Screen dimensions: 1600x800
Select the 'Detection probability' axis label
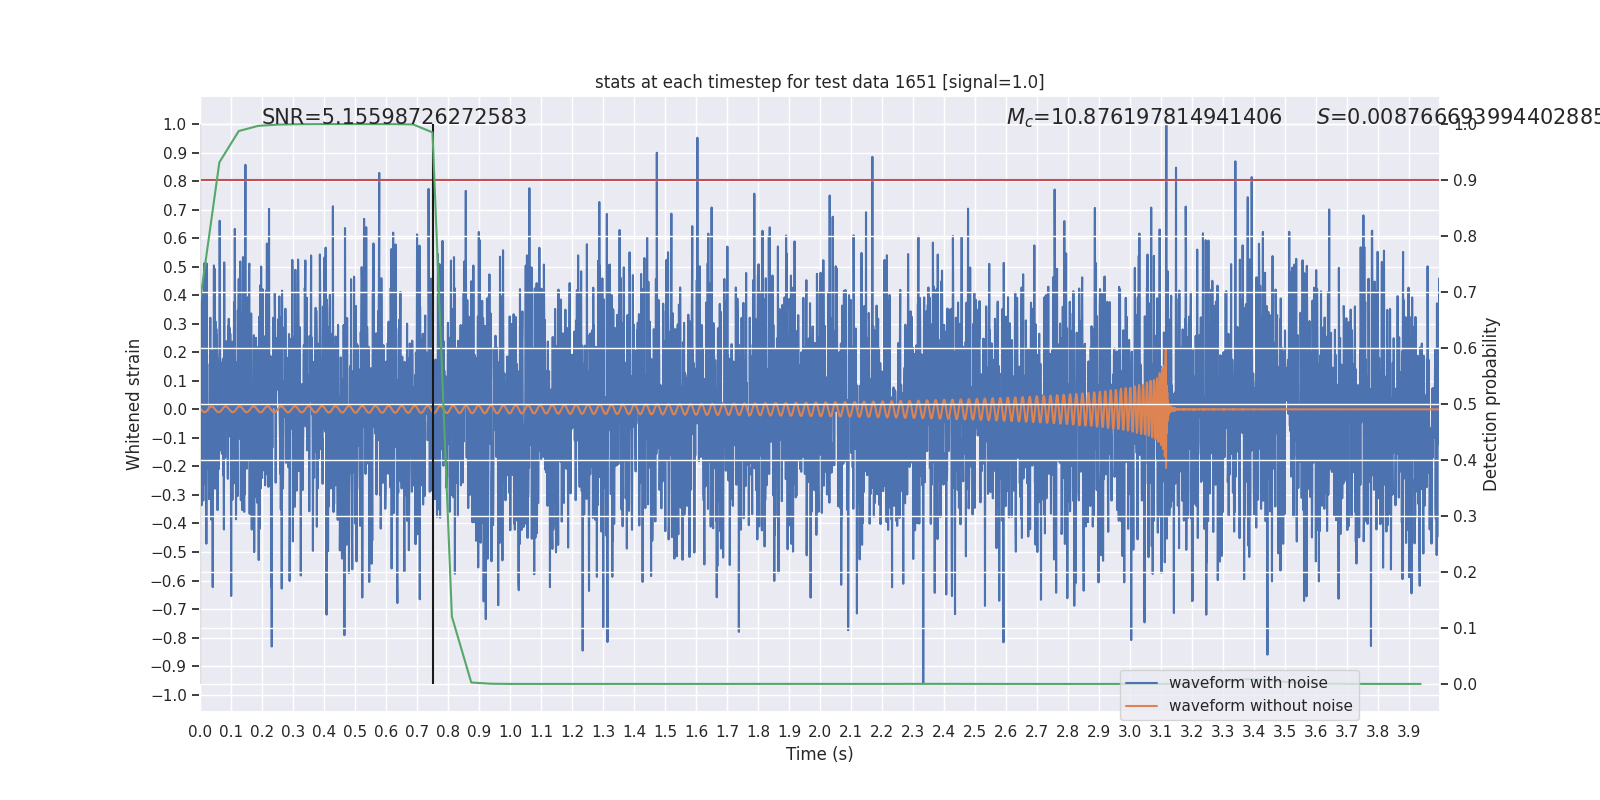[x=1491, y=404]
